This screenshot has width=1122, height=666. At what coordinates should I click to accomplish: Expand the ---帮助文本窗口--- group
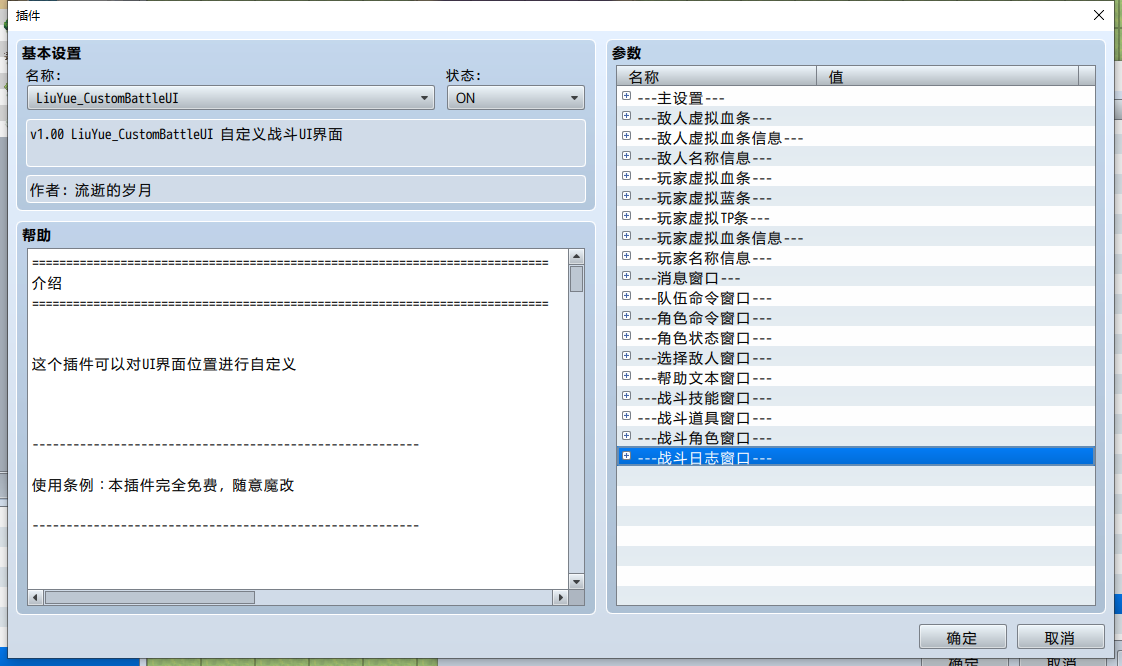pyautogui.click(x=626, y=376)
